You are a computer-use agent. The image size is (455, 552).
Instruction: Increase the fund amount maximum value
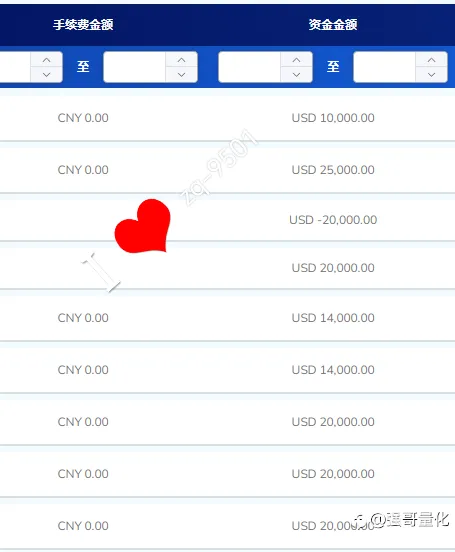(431, 60)
